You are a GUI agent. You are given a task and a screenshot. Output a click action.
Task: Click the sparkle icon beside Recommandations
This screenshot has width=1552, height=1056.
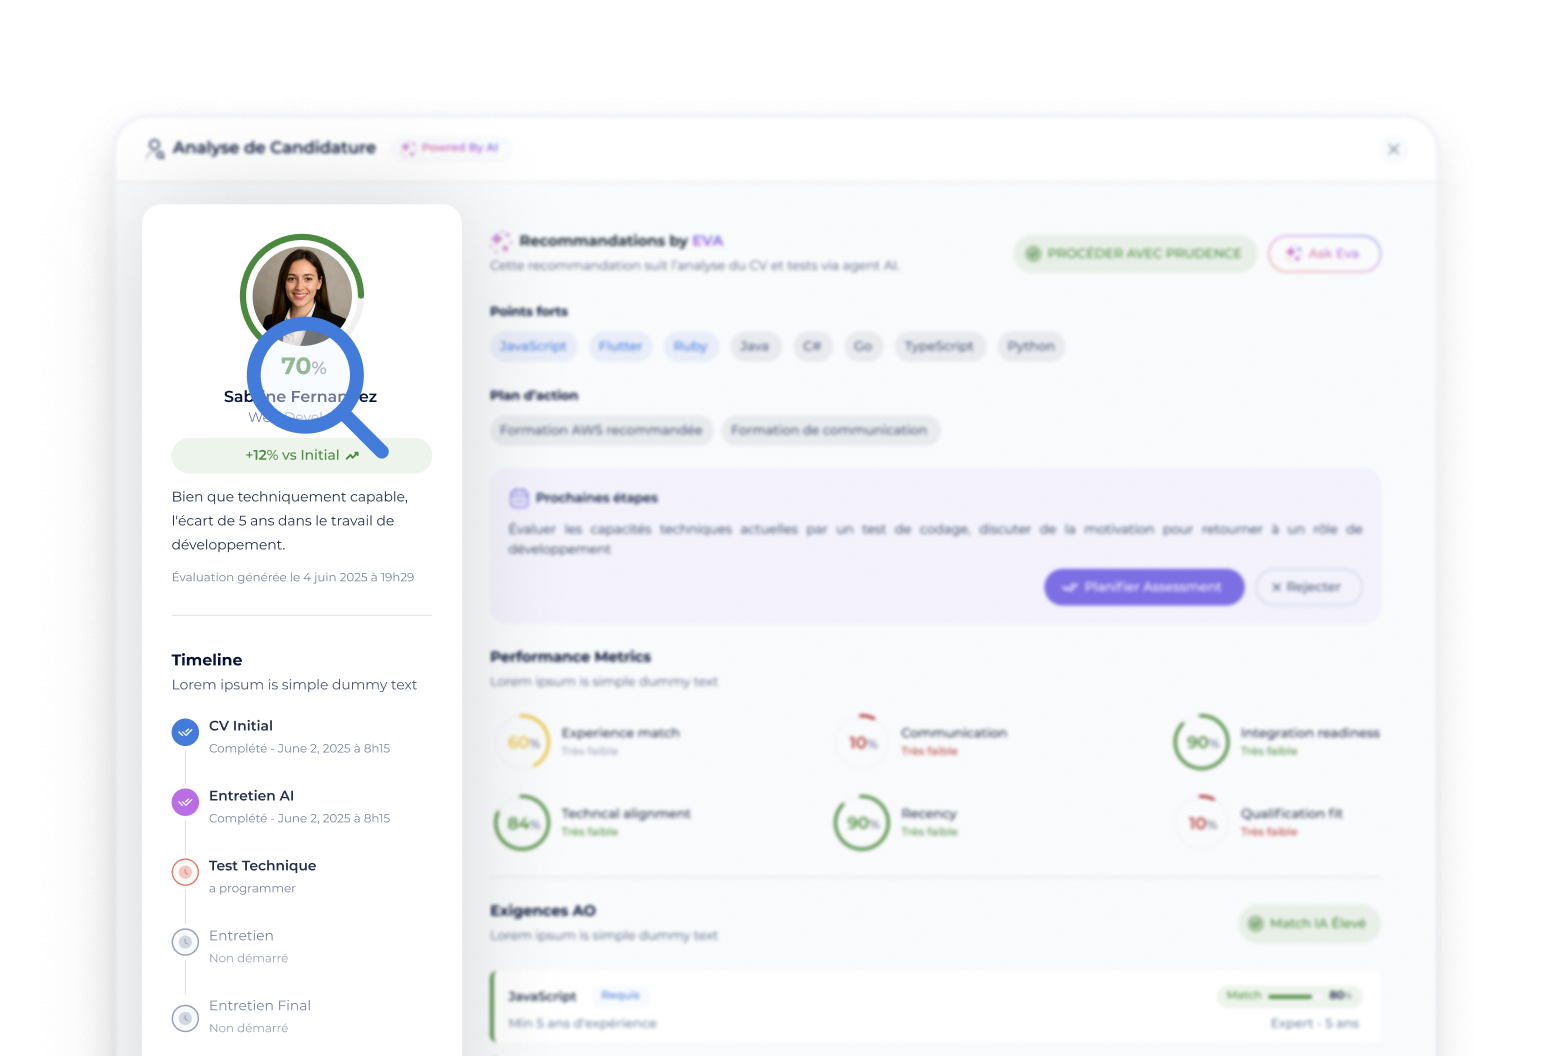coord(501,241)
